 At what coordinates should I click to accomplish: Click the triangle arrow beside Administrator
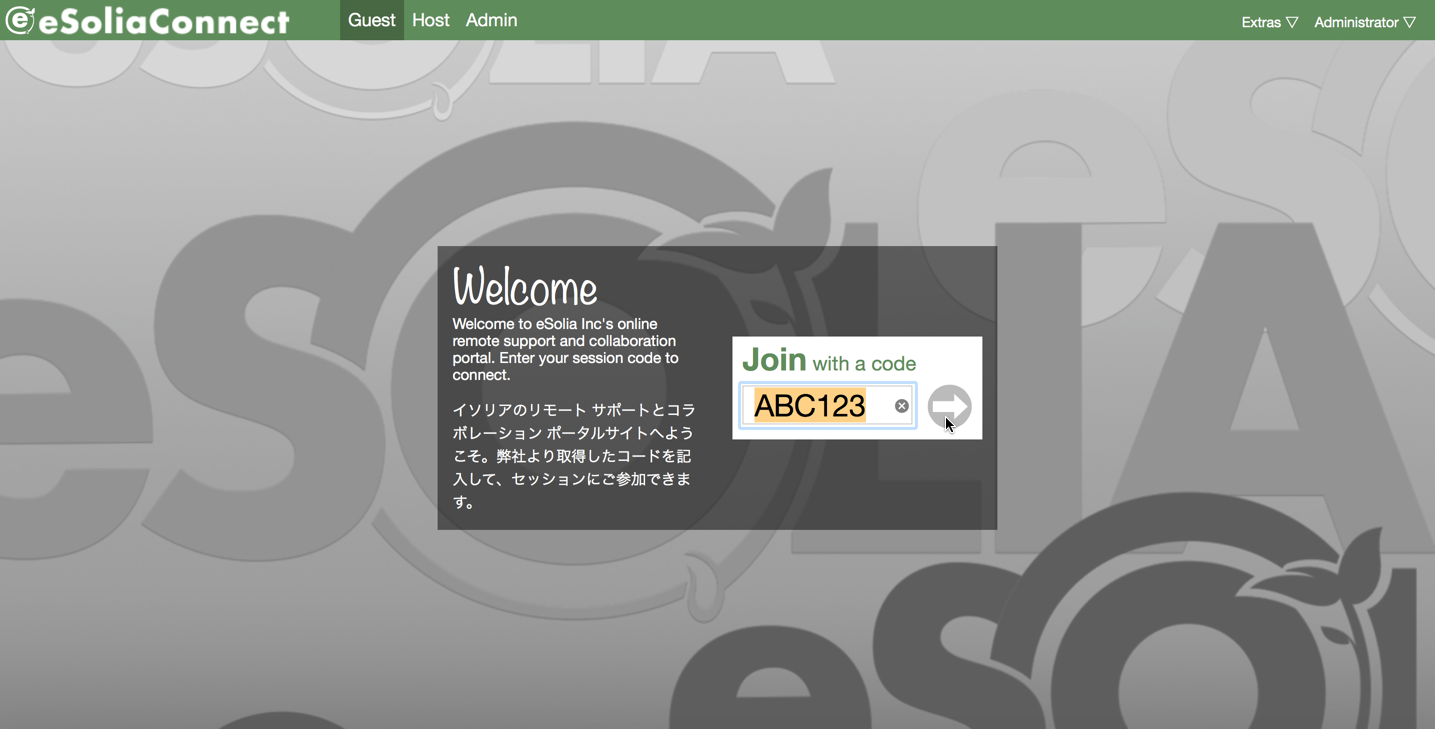point(1410,22)
